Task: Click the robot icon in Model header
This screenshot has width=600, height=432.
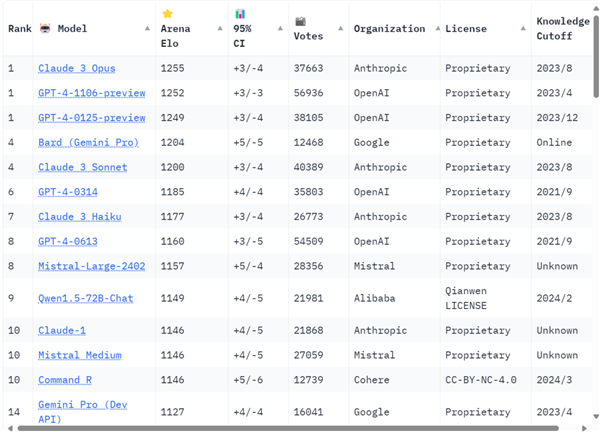Action: pos(45,28)
